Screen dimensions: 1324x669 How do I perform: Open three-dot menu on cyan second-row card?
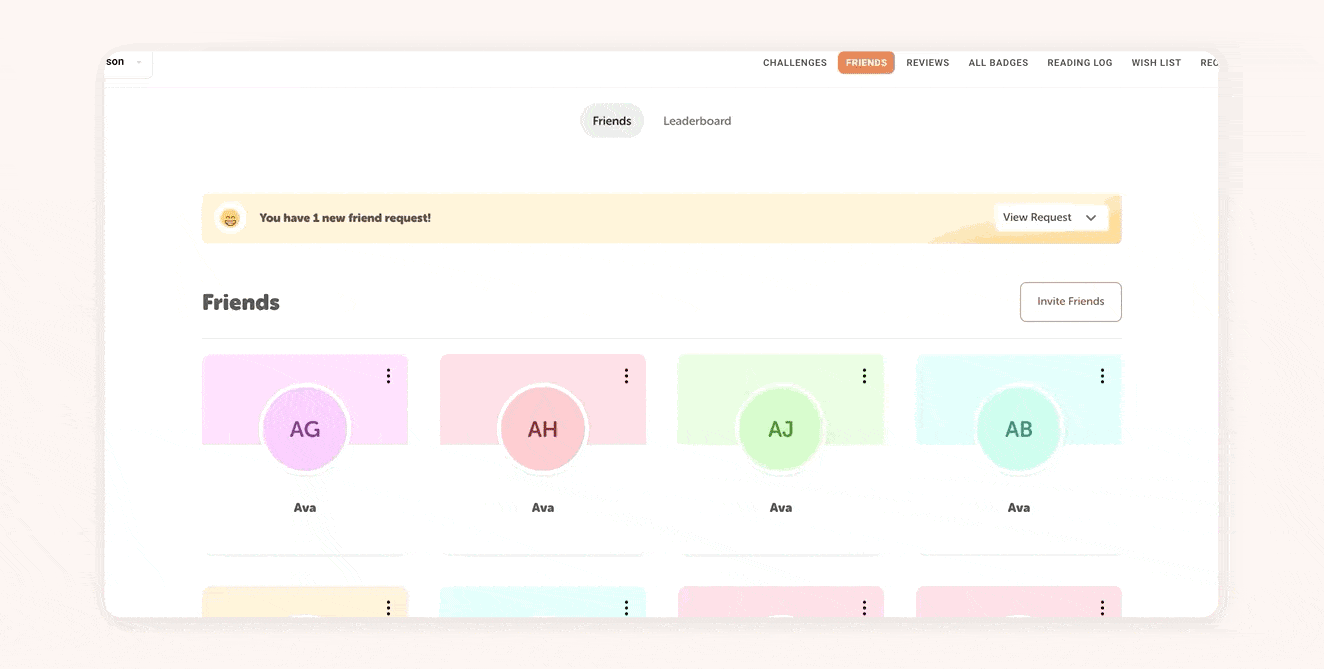pyautogui.click(x=626, y=607)
